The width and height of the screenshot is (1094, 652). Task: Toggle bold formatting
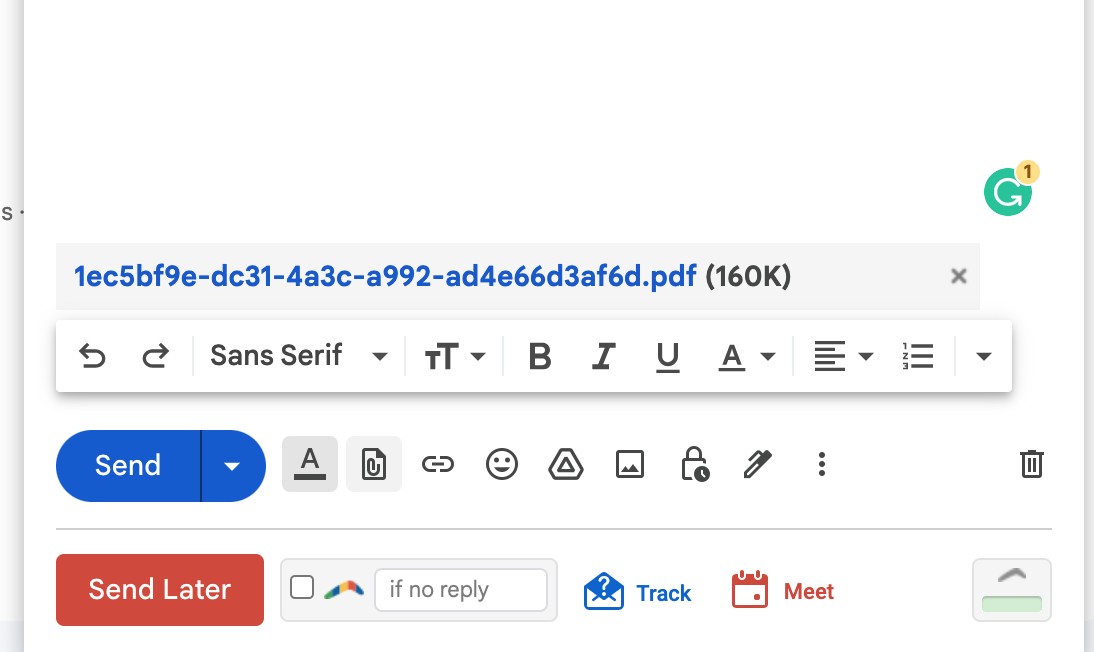point(539,356)
